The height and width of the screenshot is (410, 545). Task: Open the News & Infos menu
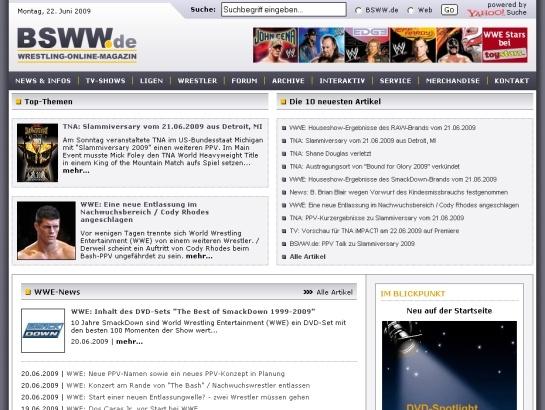pyautogui.click(x=43, y=81)
